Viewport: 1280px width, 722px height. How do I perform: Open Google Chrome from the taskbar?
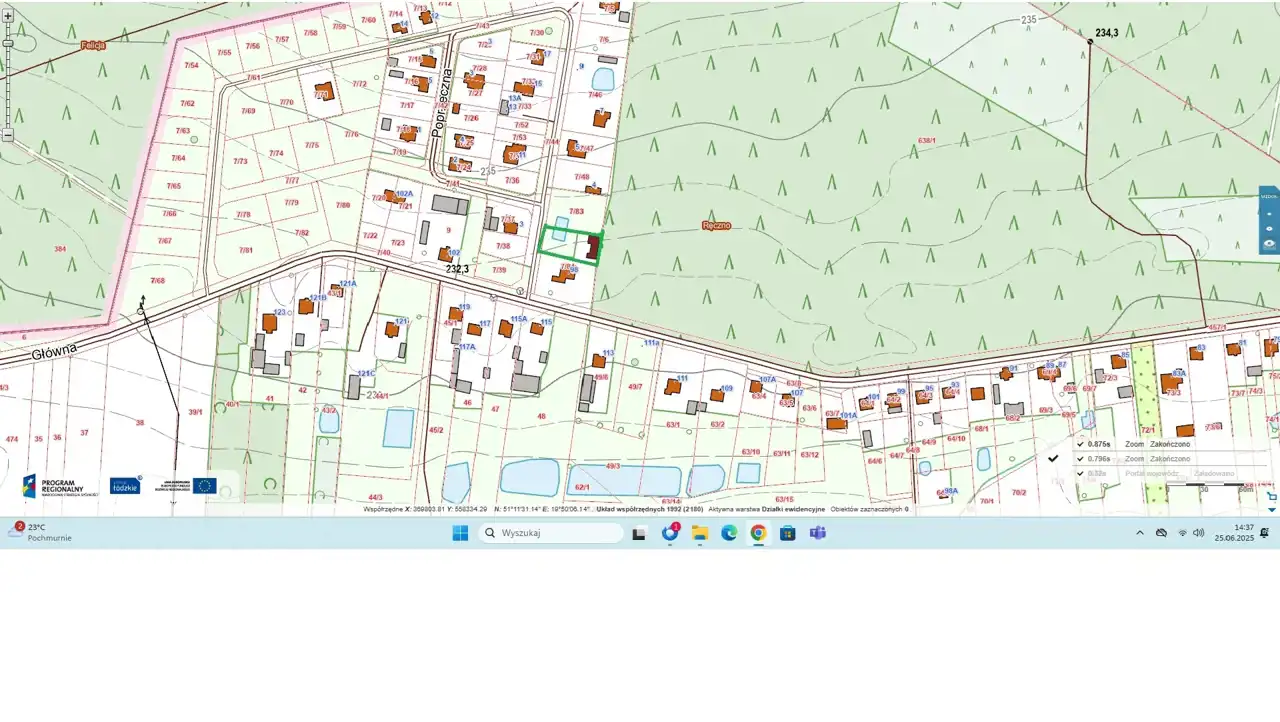[758, 533]
